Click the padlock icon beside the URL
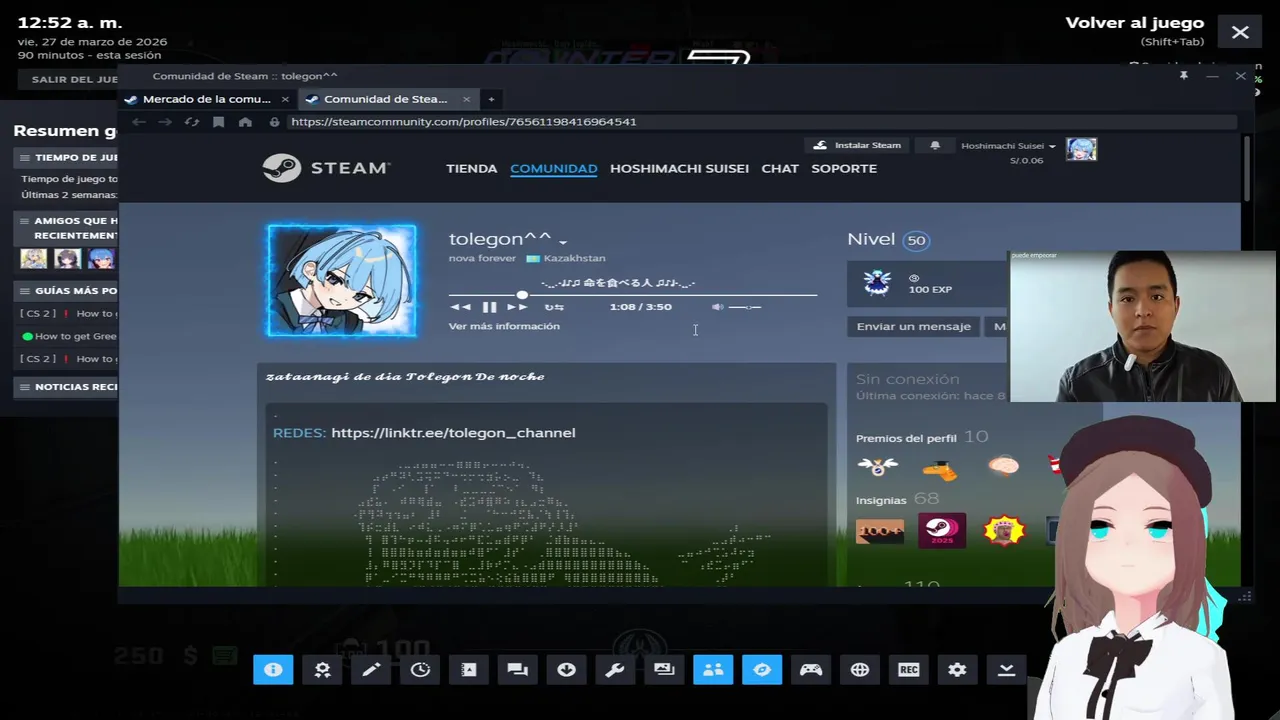 pyautogui.click(x=274, y=122)
